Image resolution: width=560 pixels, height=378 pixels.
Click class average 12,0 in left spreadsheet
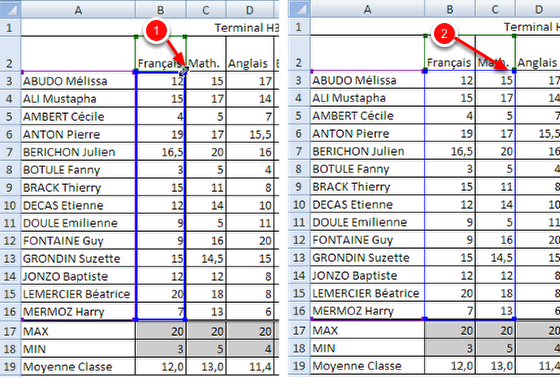point(161,367)
